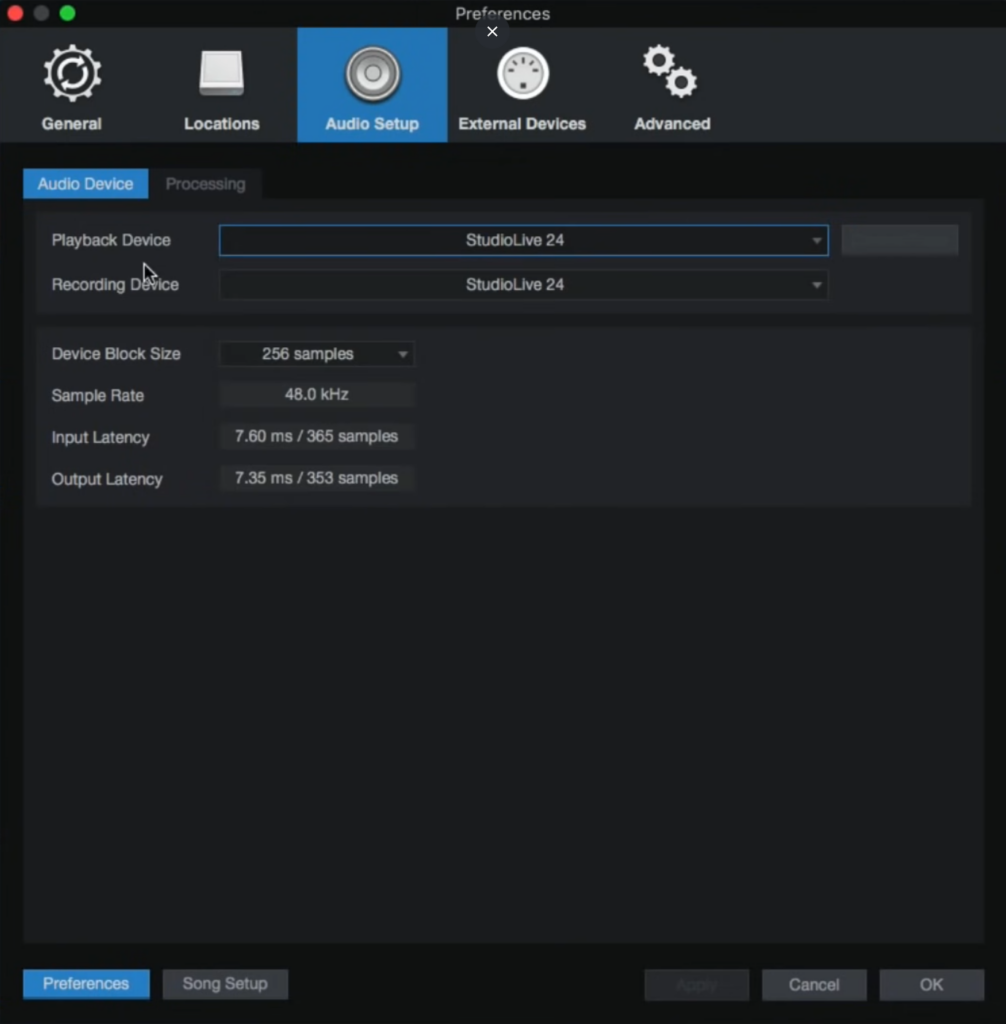Image resolution: width=1006 pixels, height=1024 pixels.
Task: Click the Output Latency value field
Action: [317, 478]
